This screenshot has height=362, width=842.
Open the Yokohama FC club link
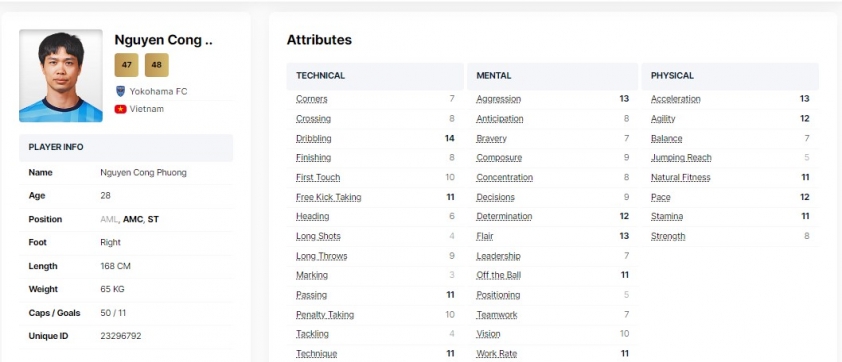click(158, 91)
